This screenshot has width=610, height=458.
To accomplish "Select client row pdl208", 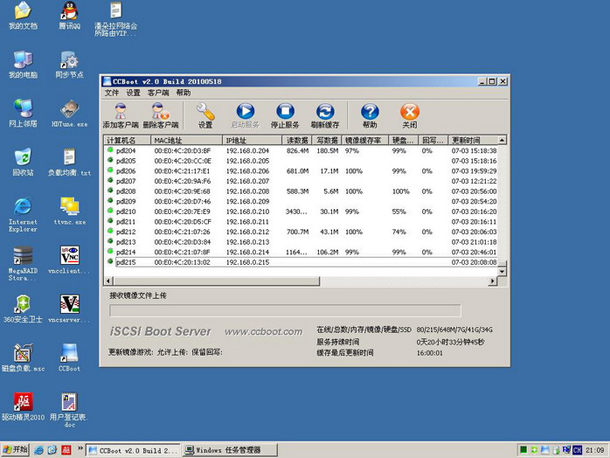I will [301, 191].
